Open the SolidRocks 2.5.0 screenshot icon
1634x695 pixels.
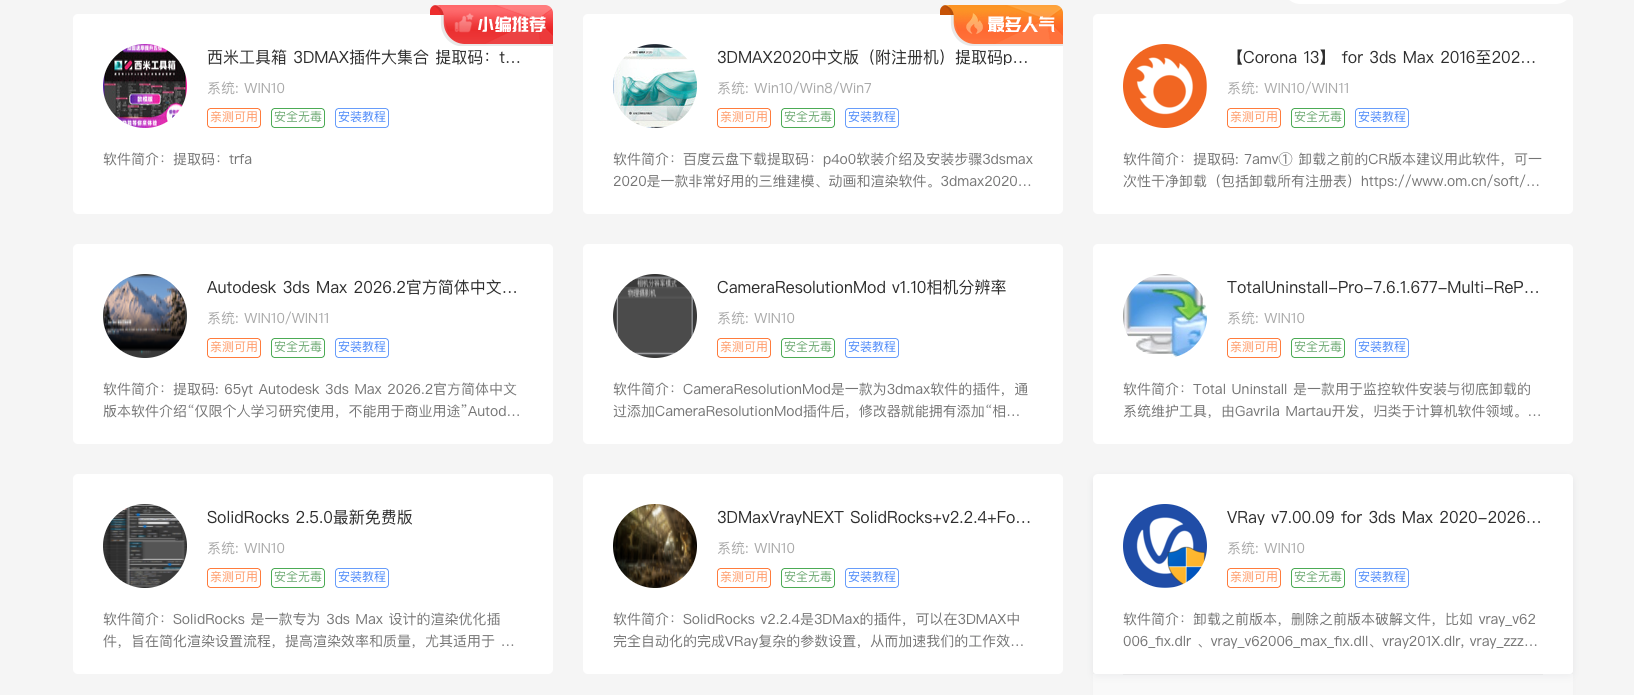[x=145, y=546]
